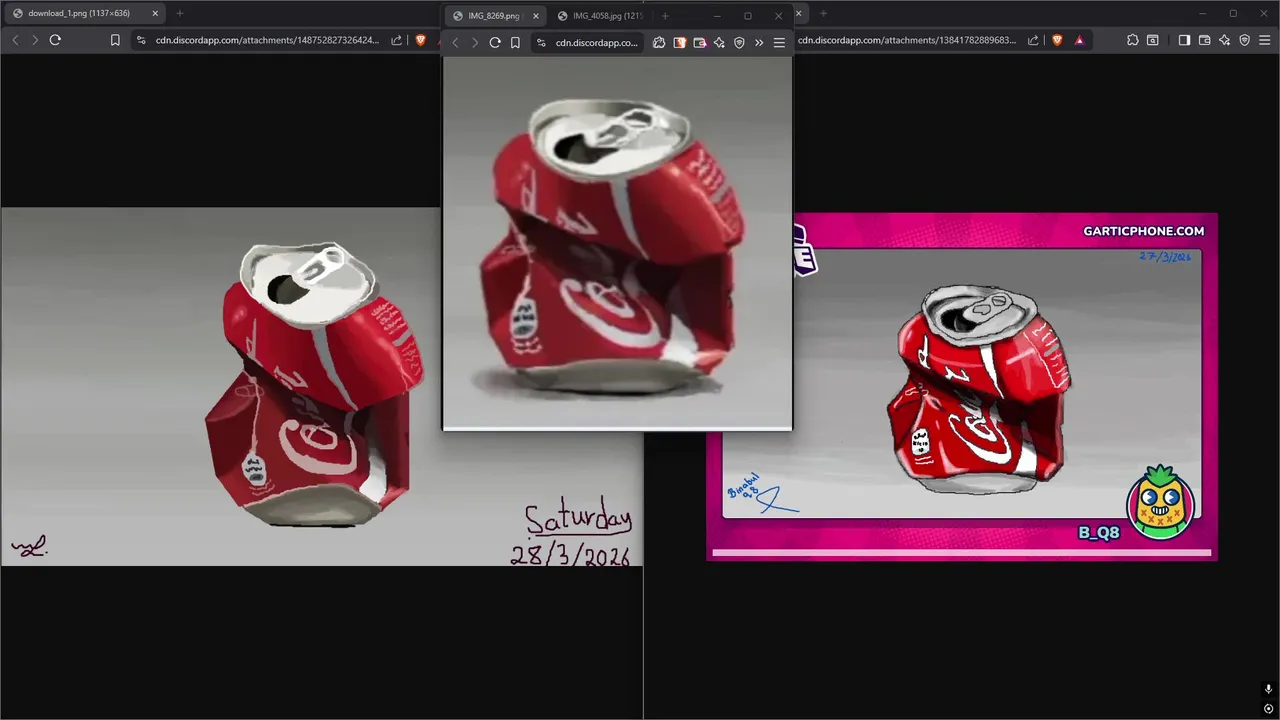Expand the hidden toolbar items chevron in IMG_8269 window
1280x720 pixels.
759,43
